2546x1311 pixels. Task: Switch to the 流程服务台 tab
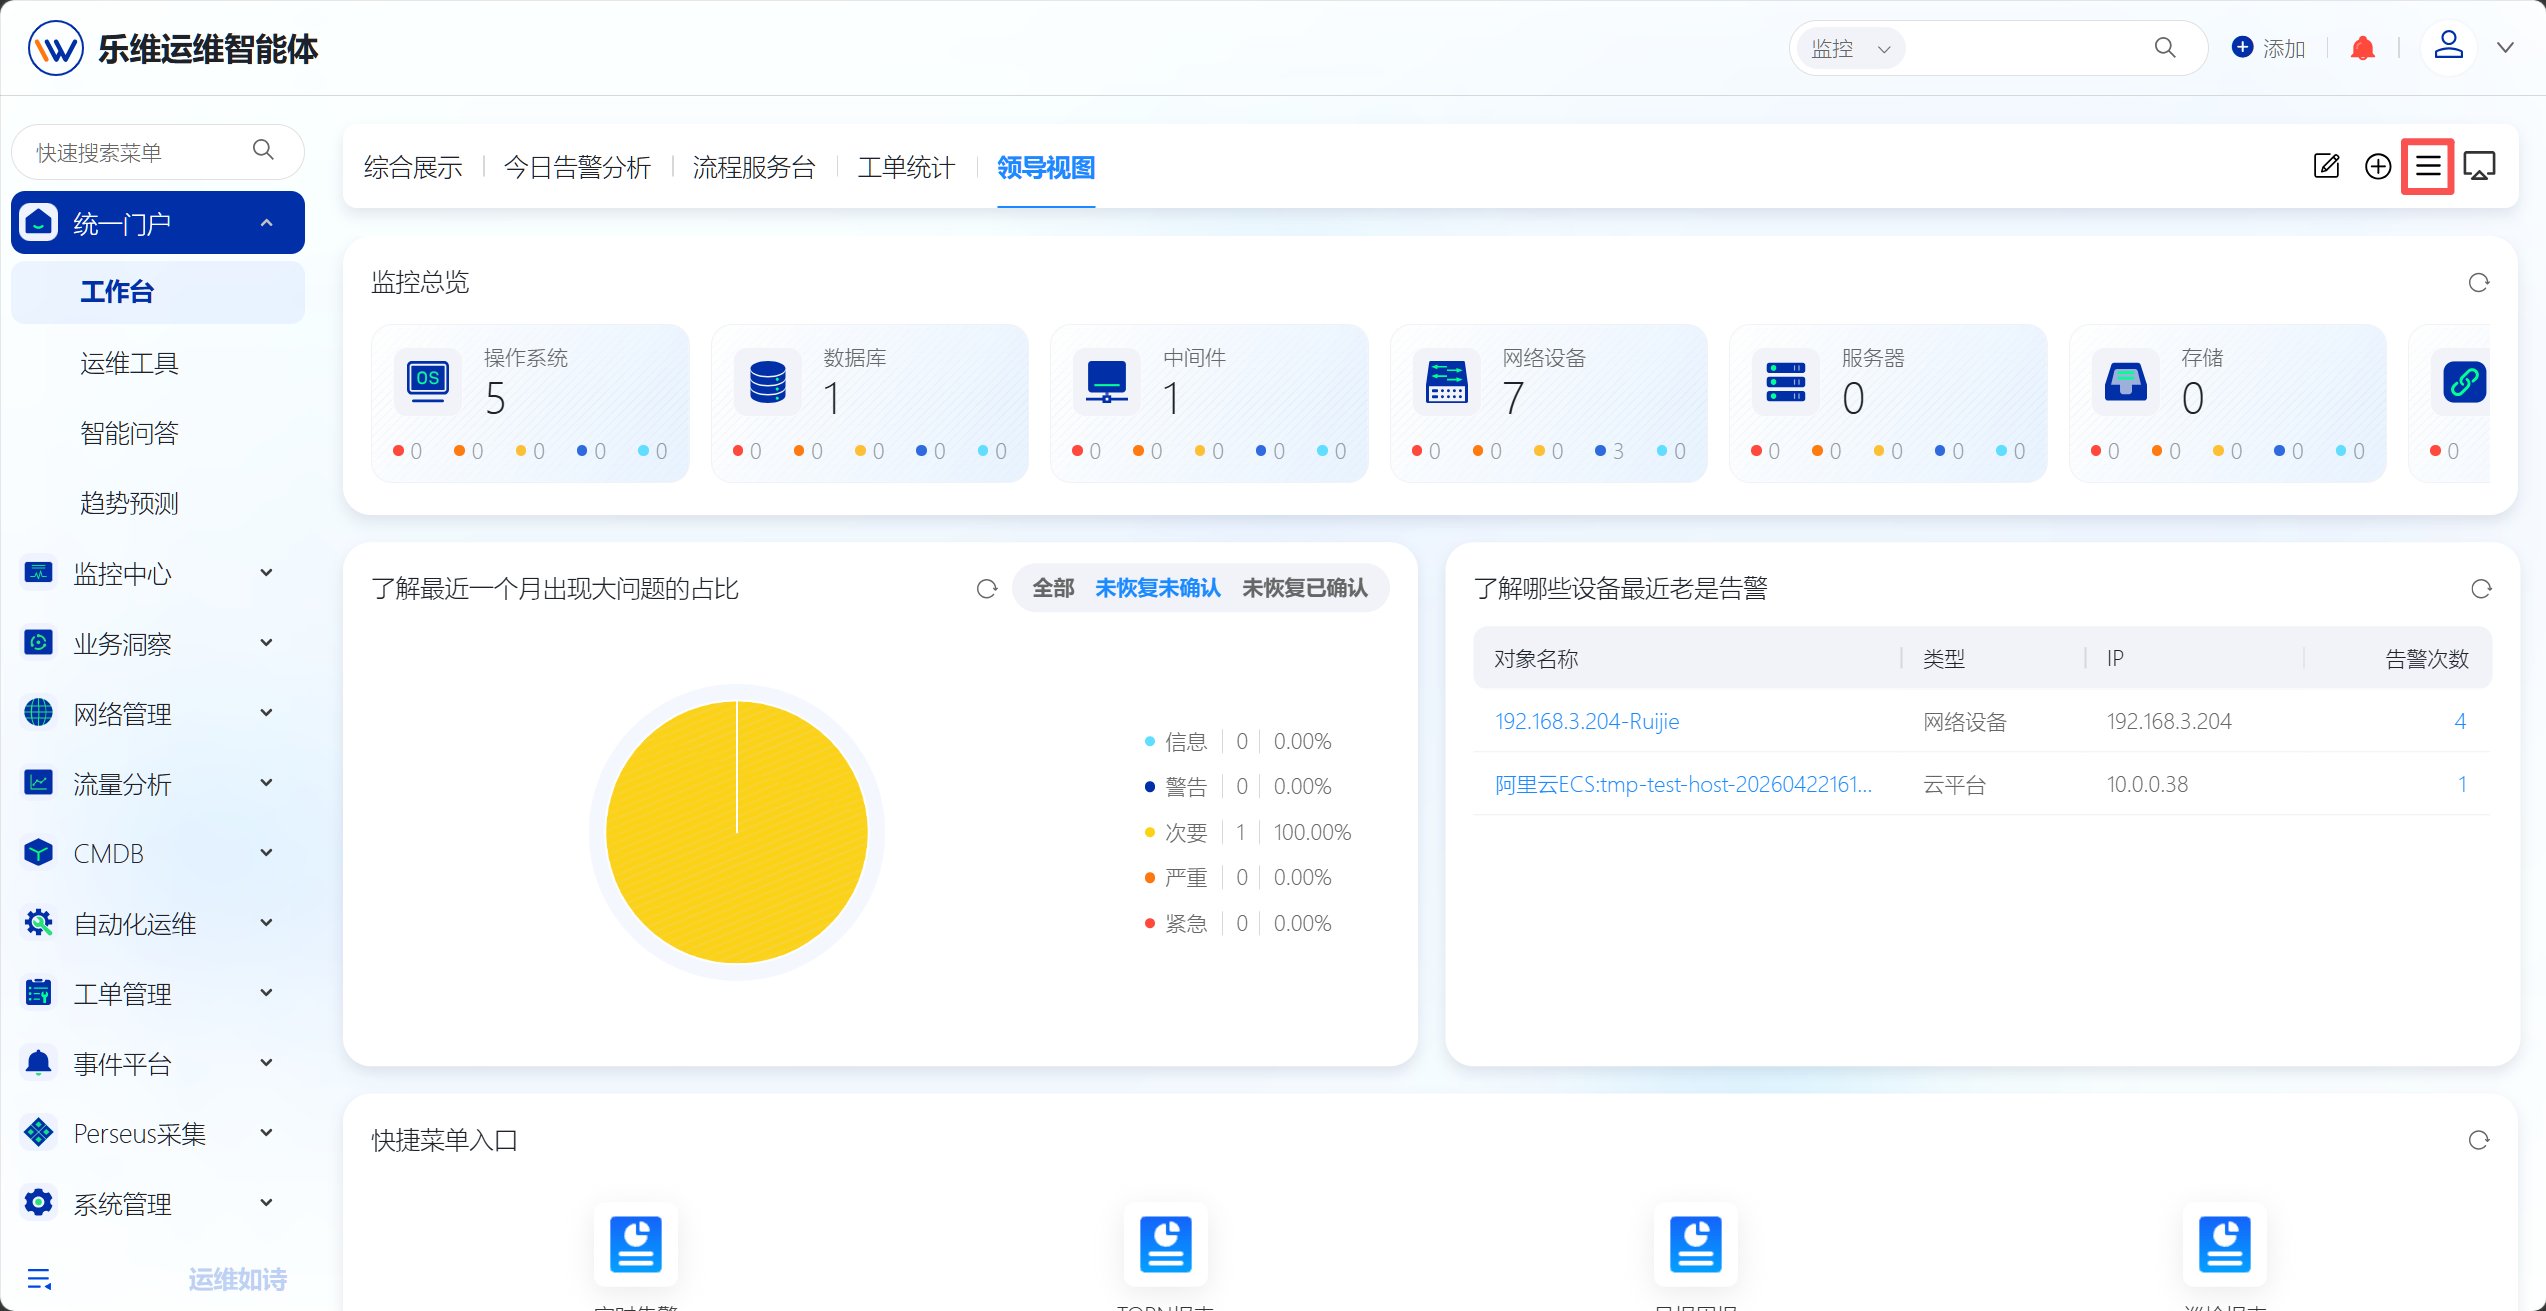pos(754,167)
